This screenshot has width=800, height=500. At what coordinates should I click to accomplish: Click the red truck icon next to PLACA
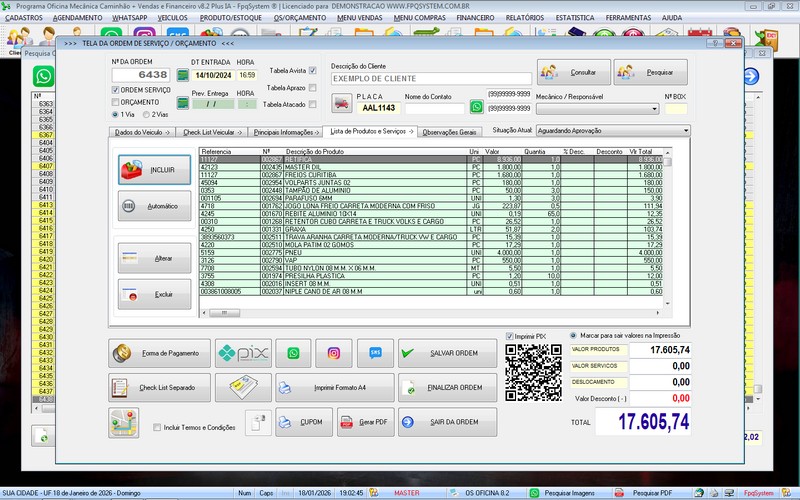click(x=343, y=104)
